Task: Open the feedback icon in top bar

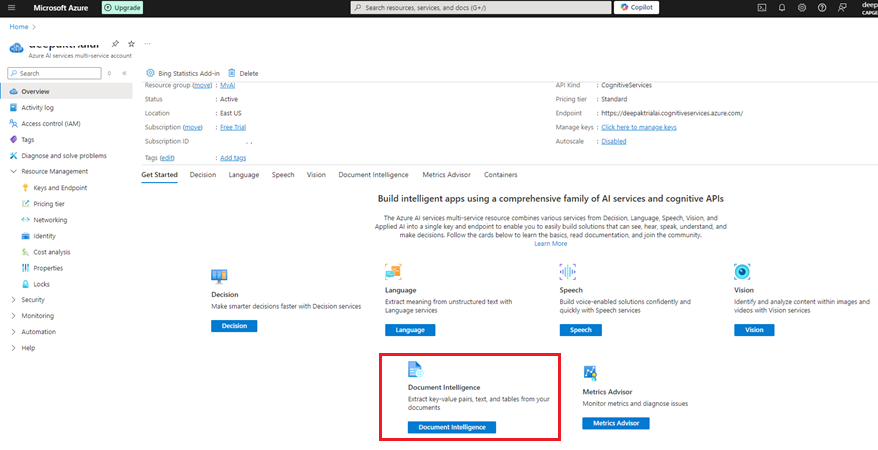Action: pos(842,8)
